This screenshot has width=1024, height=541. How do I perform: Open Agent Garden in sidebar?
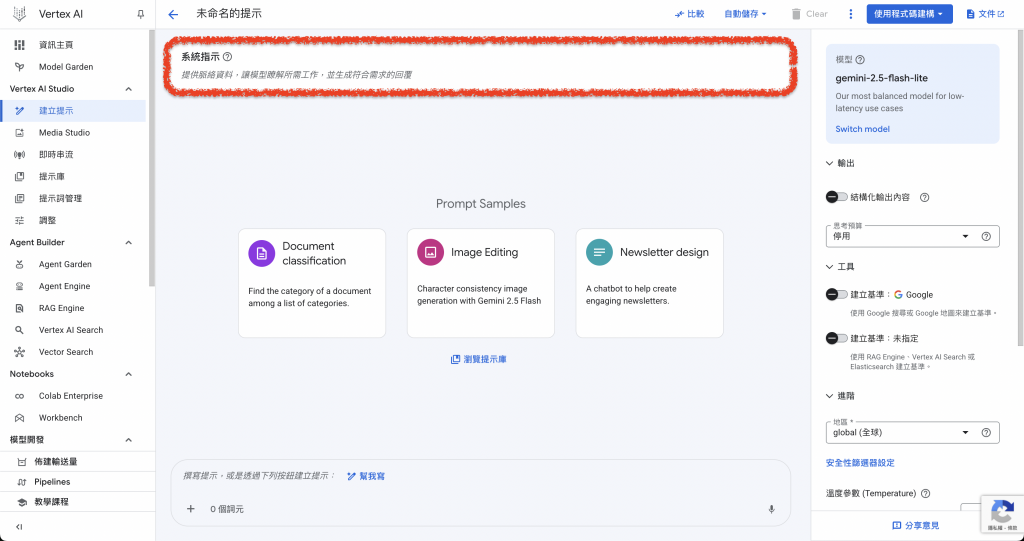[x=73, y=265]
